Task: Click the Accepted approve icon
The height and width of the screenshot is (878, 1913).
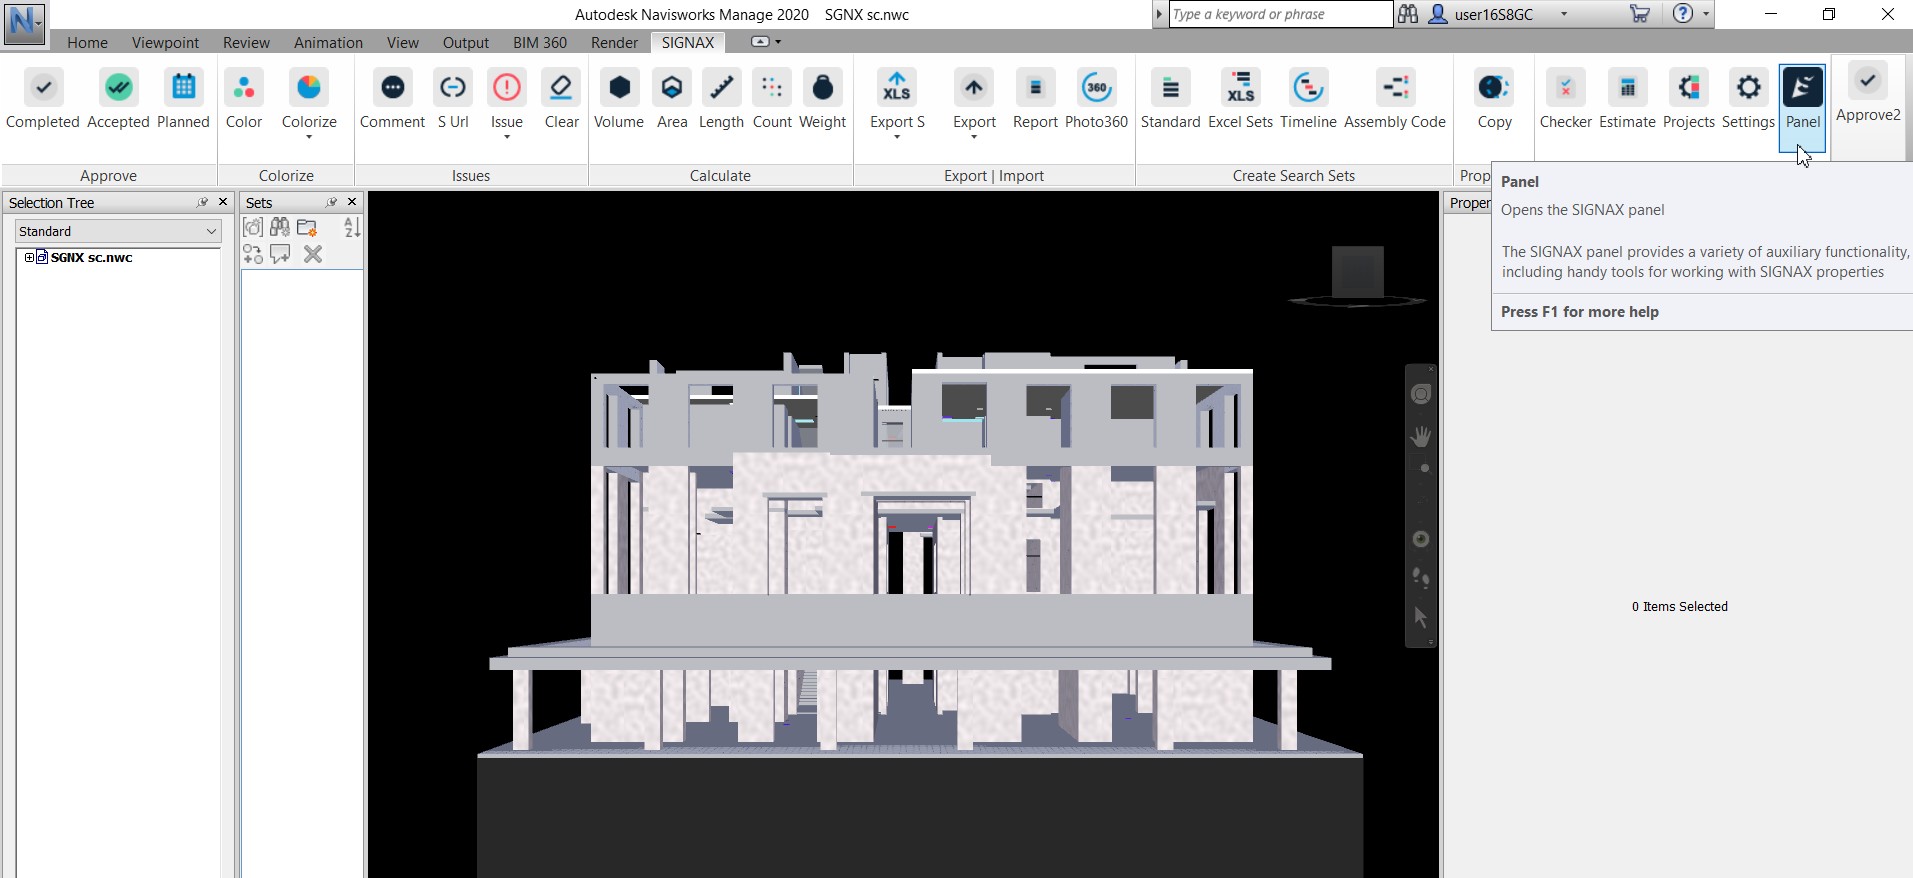Action: 118,88
